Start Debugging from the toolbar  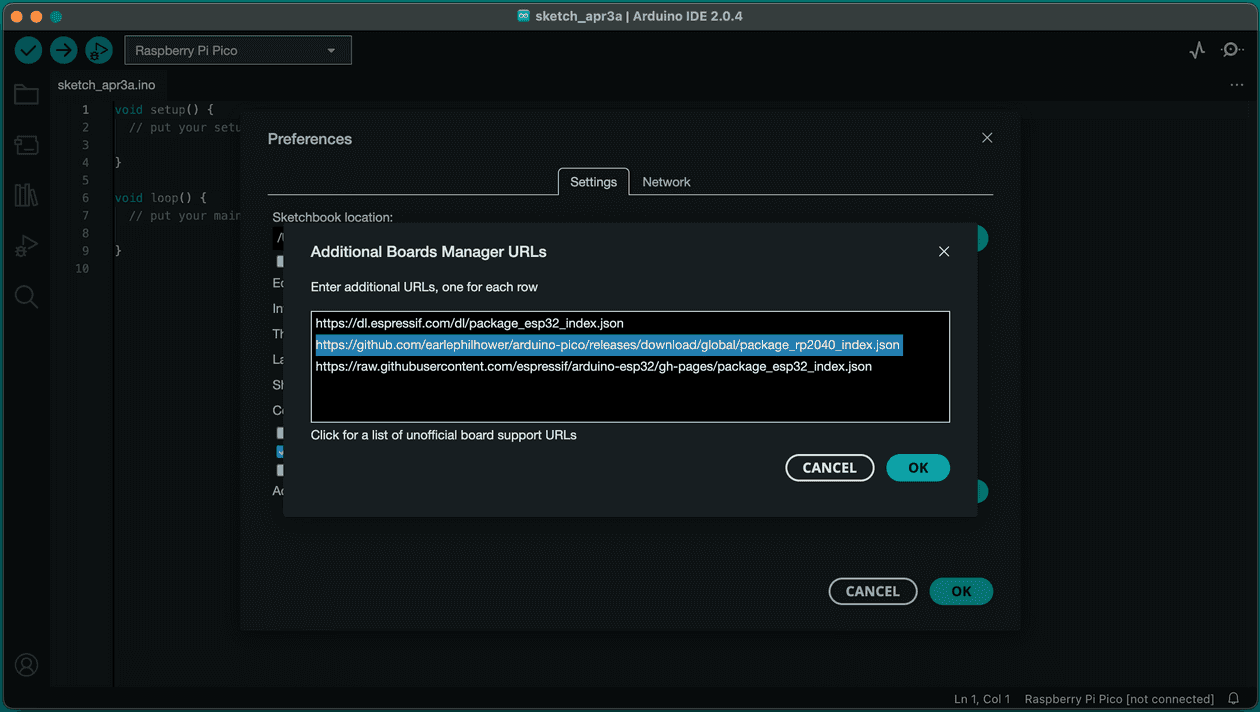tap(98, 50)
